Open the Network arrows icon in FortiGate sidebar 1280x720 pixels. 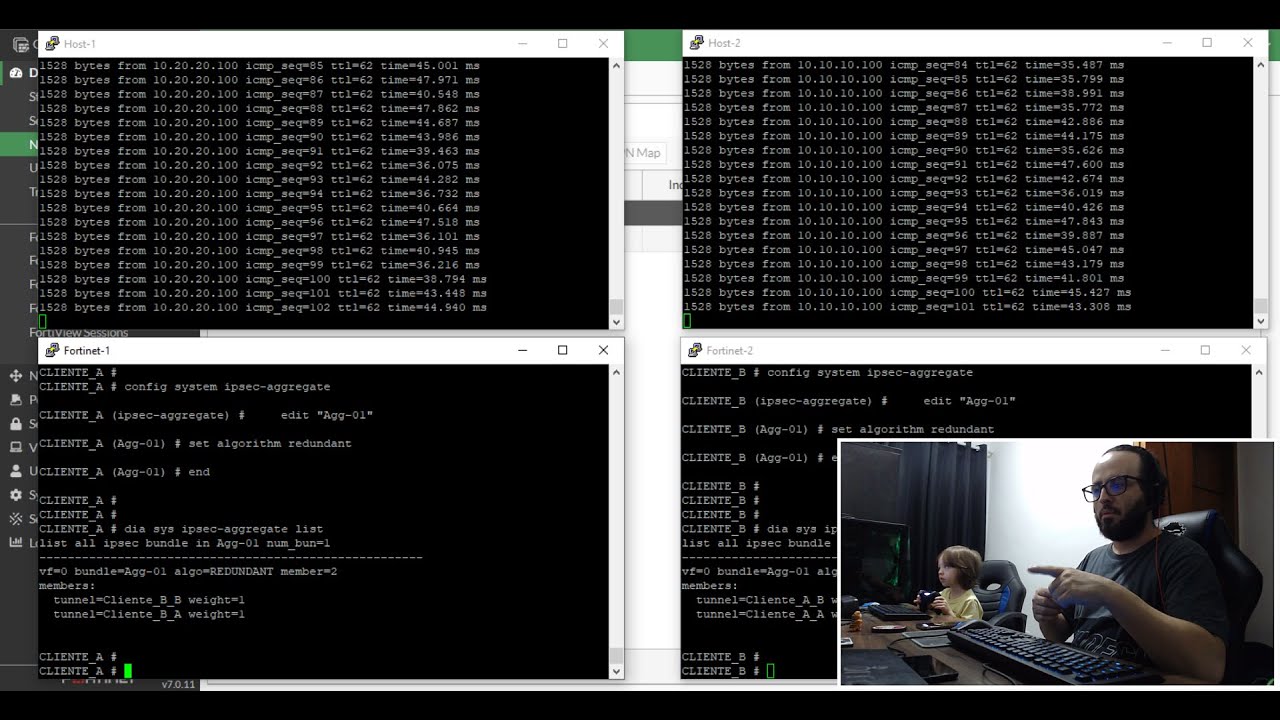(x=17, y=376)
